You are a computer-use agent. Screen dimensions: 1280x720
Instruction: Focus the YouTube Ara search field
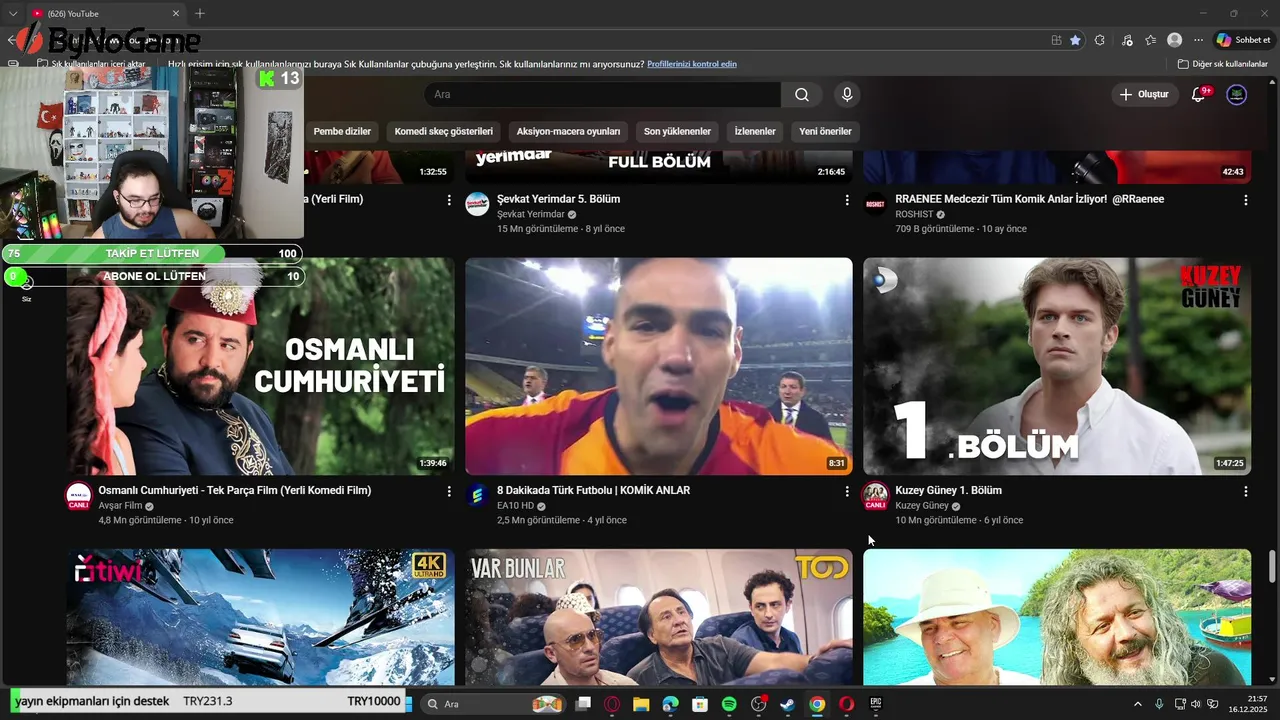(603, 94)
